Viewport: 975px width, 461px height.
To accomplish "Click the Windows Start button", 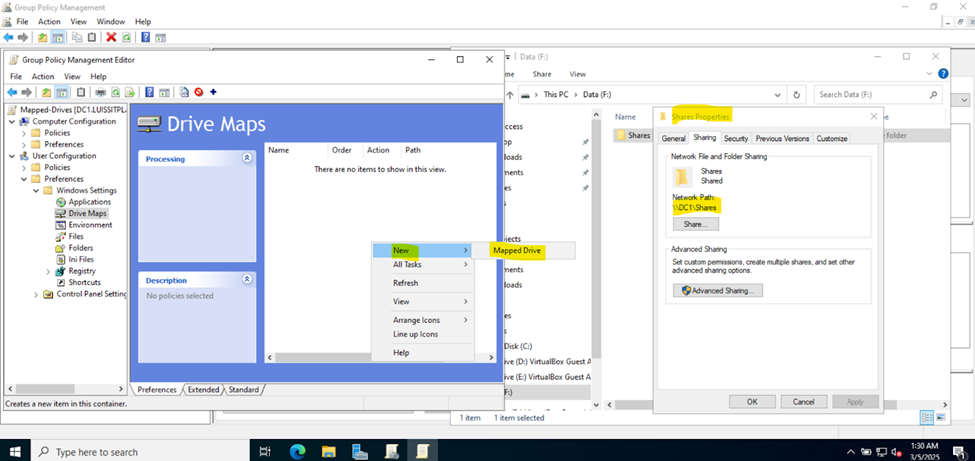I will pos(14,452).
